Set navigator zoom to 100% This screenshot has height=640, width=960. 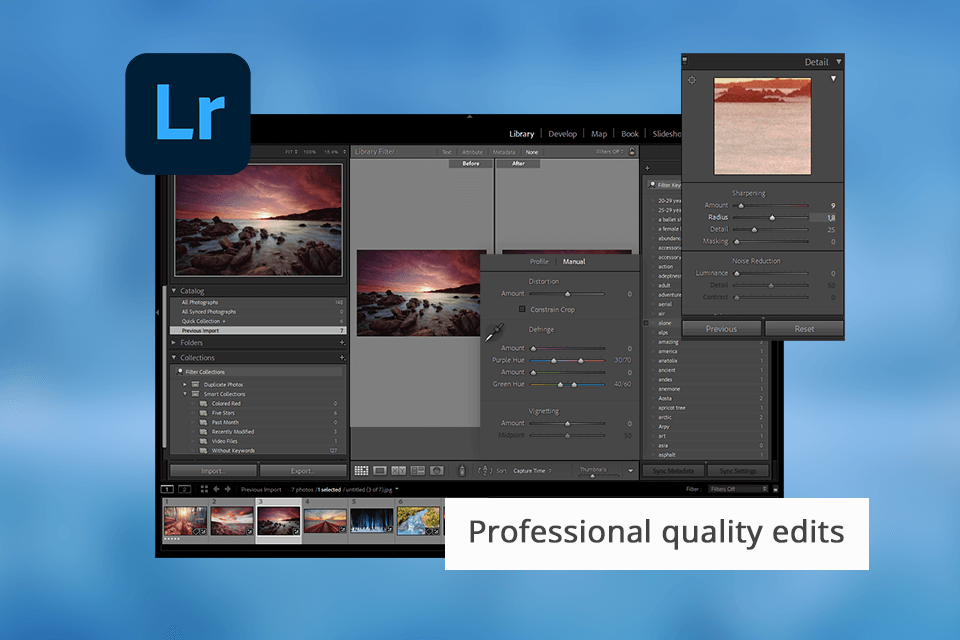click(310, 151)
